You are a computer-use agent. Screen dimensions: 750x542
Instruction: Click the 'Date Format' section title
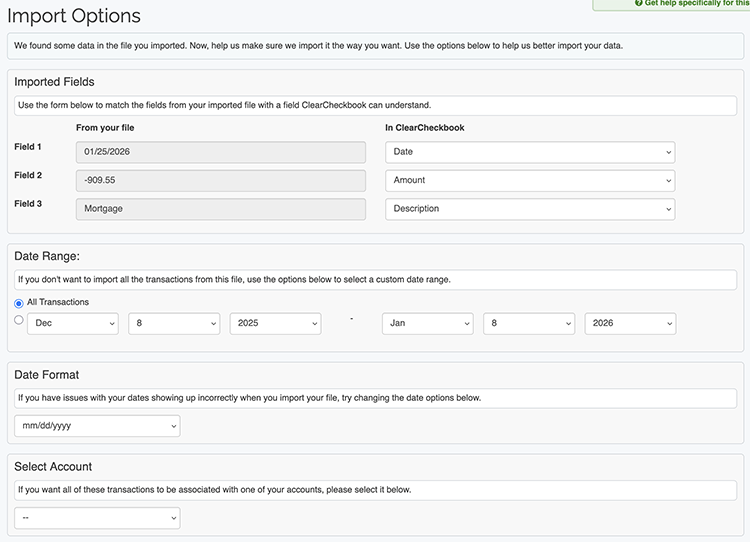pyautogui.click(x=46, y=375)
